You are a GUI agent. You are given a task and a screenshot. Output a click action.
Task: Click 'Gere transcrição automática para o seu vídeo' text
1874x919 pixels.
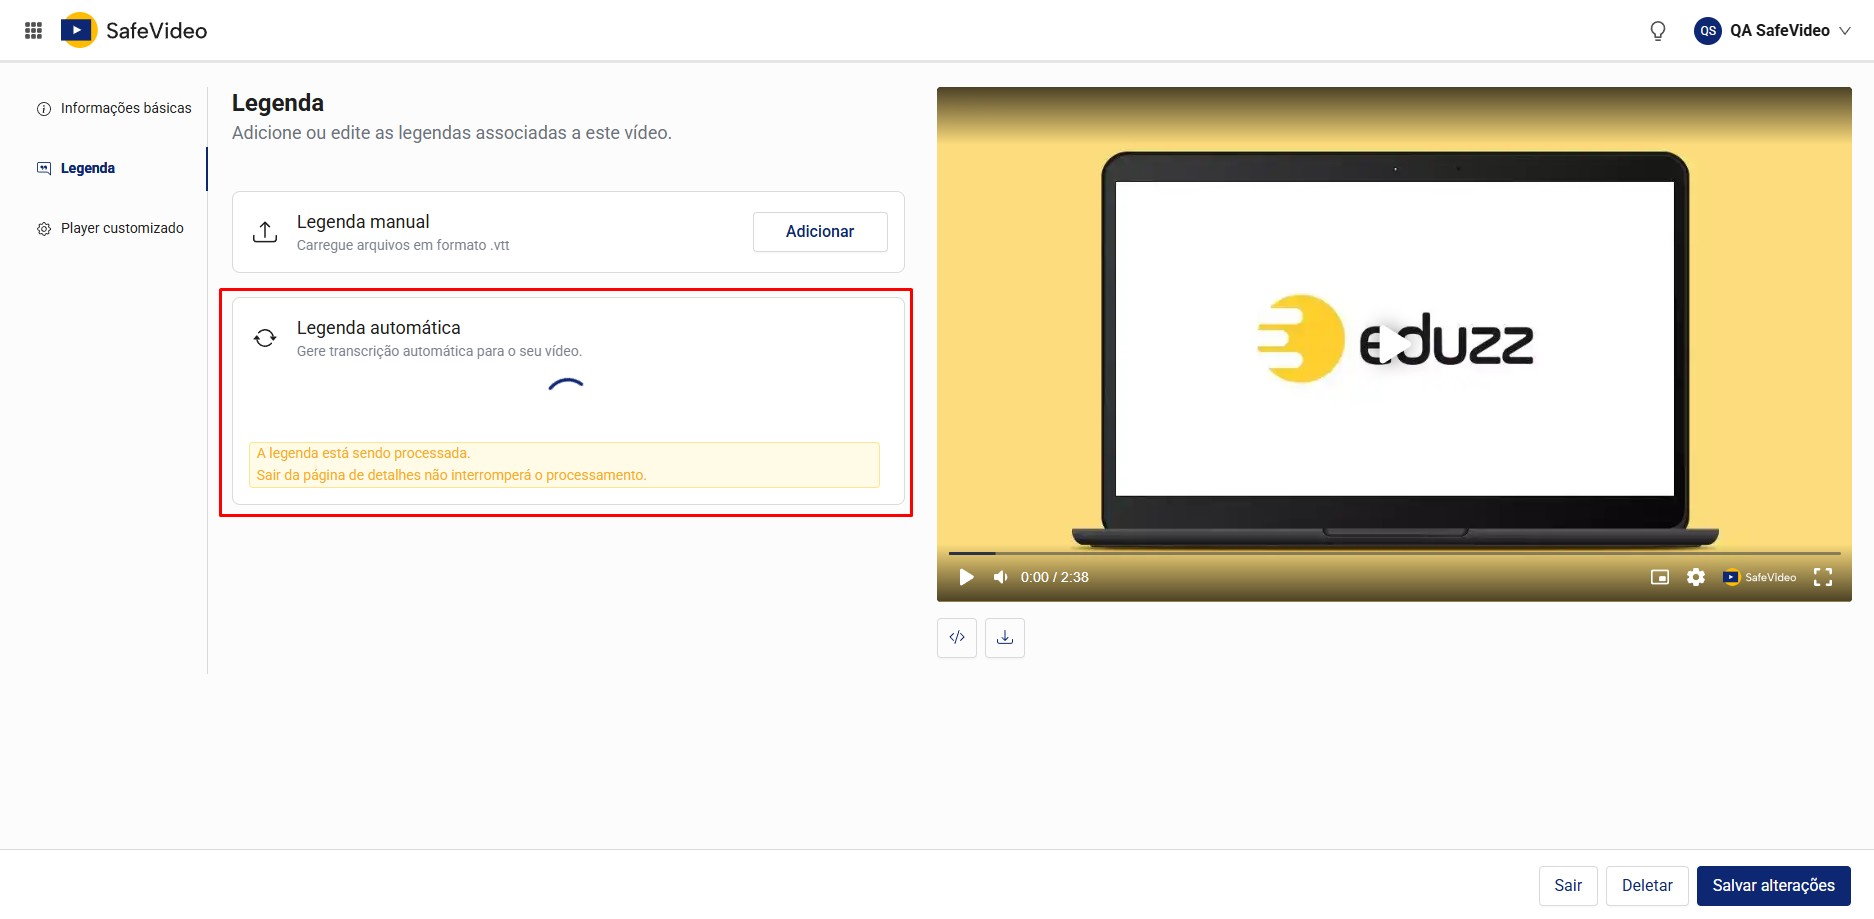click(x=439, y=351)
